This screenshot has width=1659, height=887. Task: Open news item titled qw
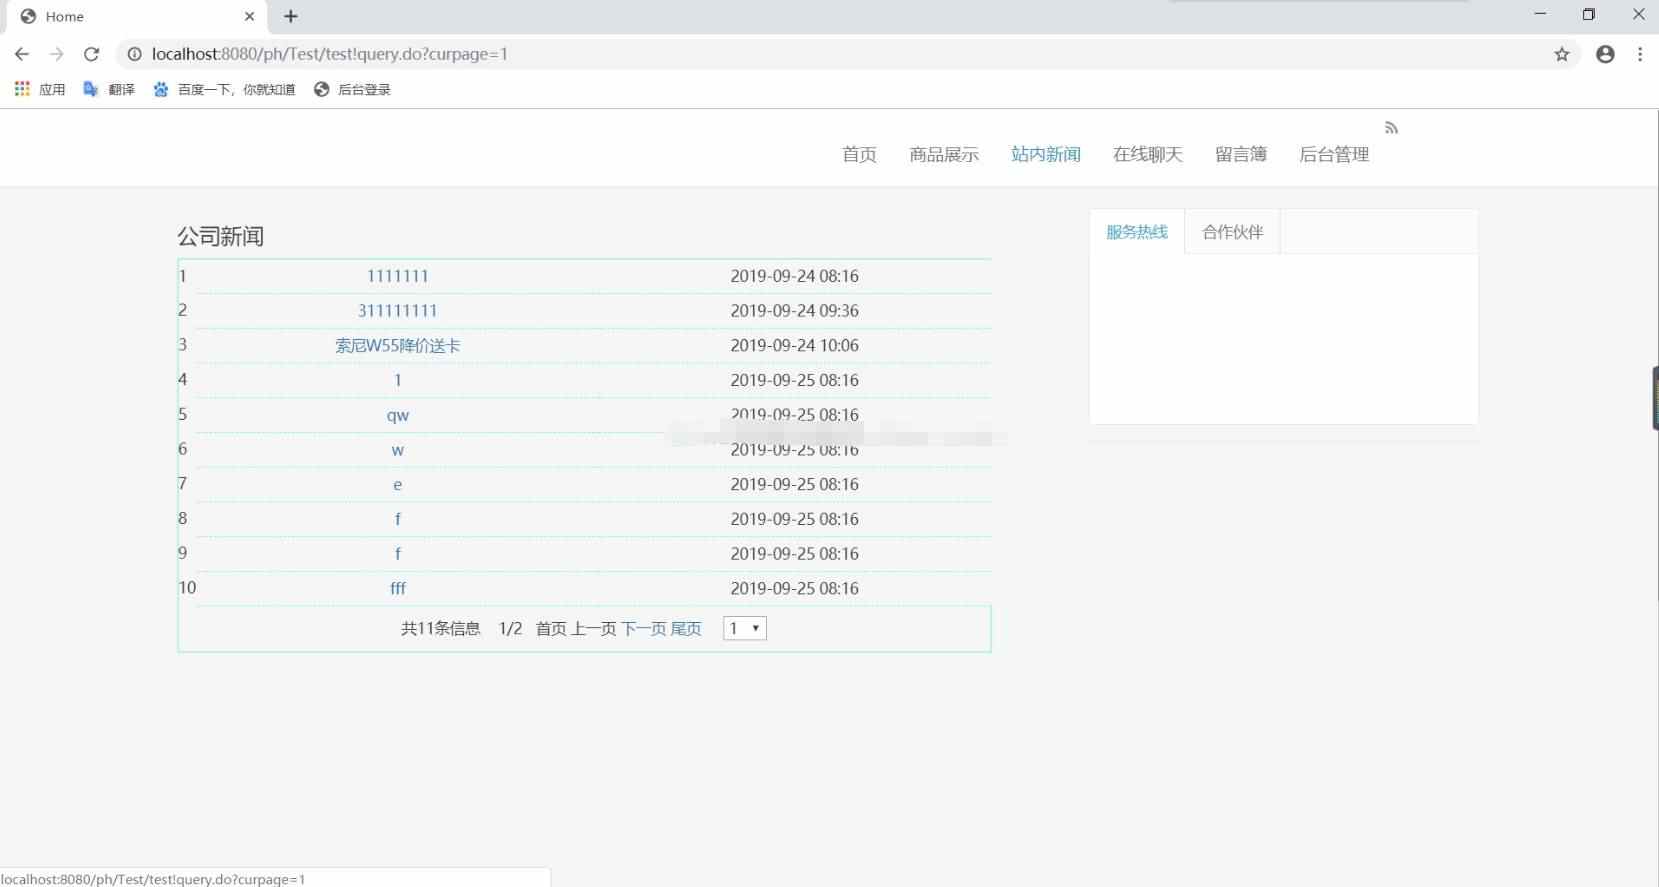(398, 415)
